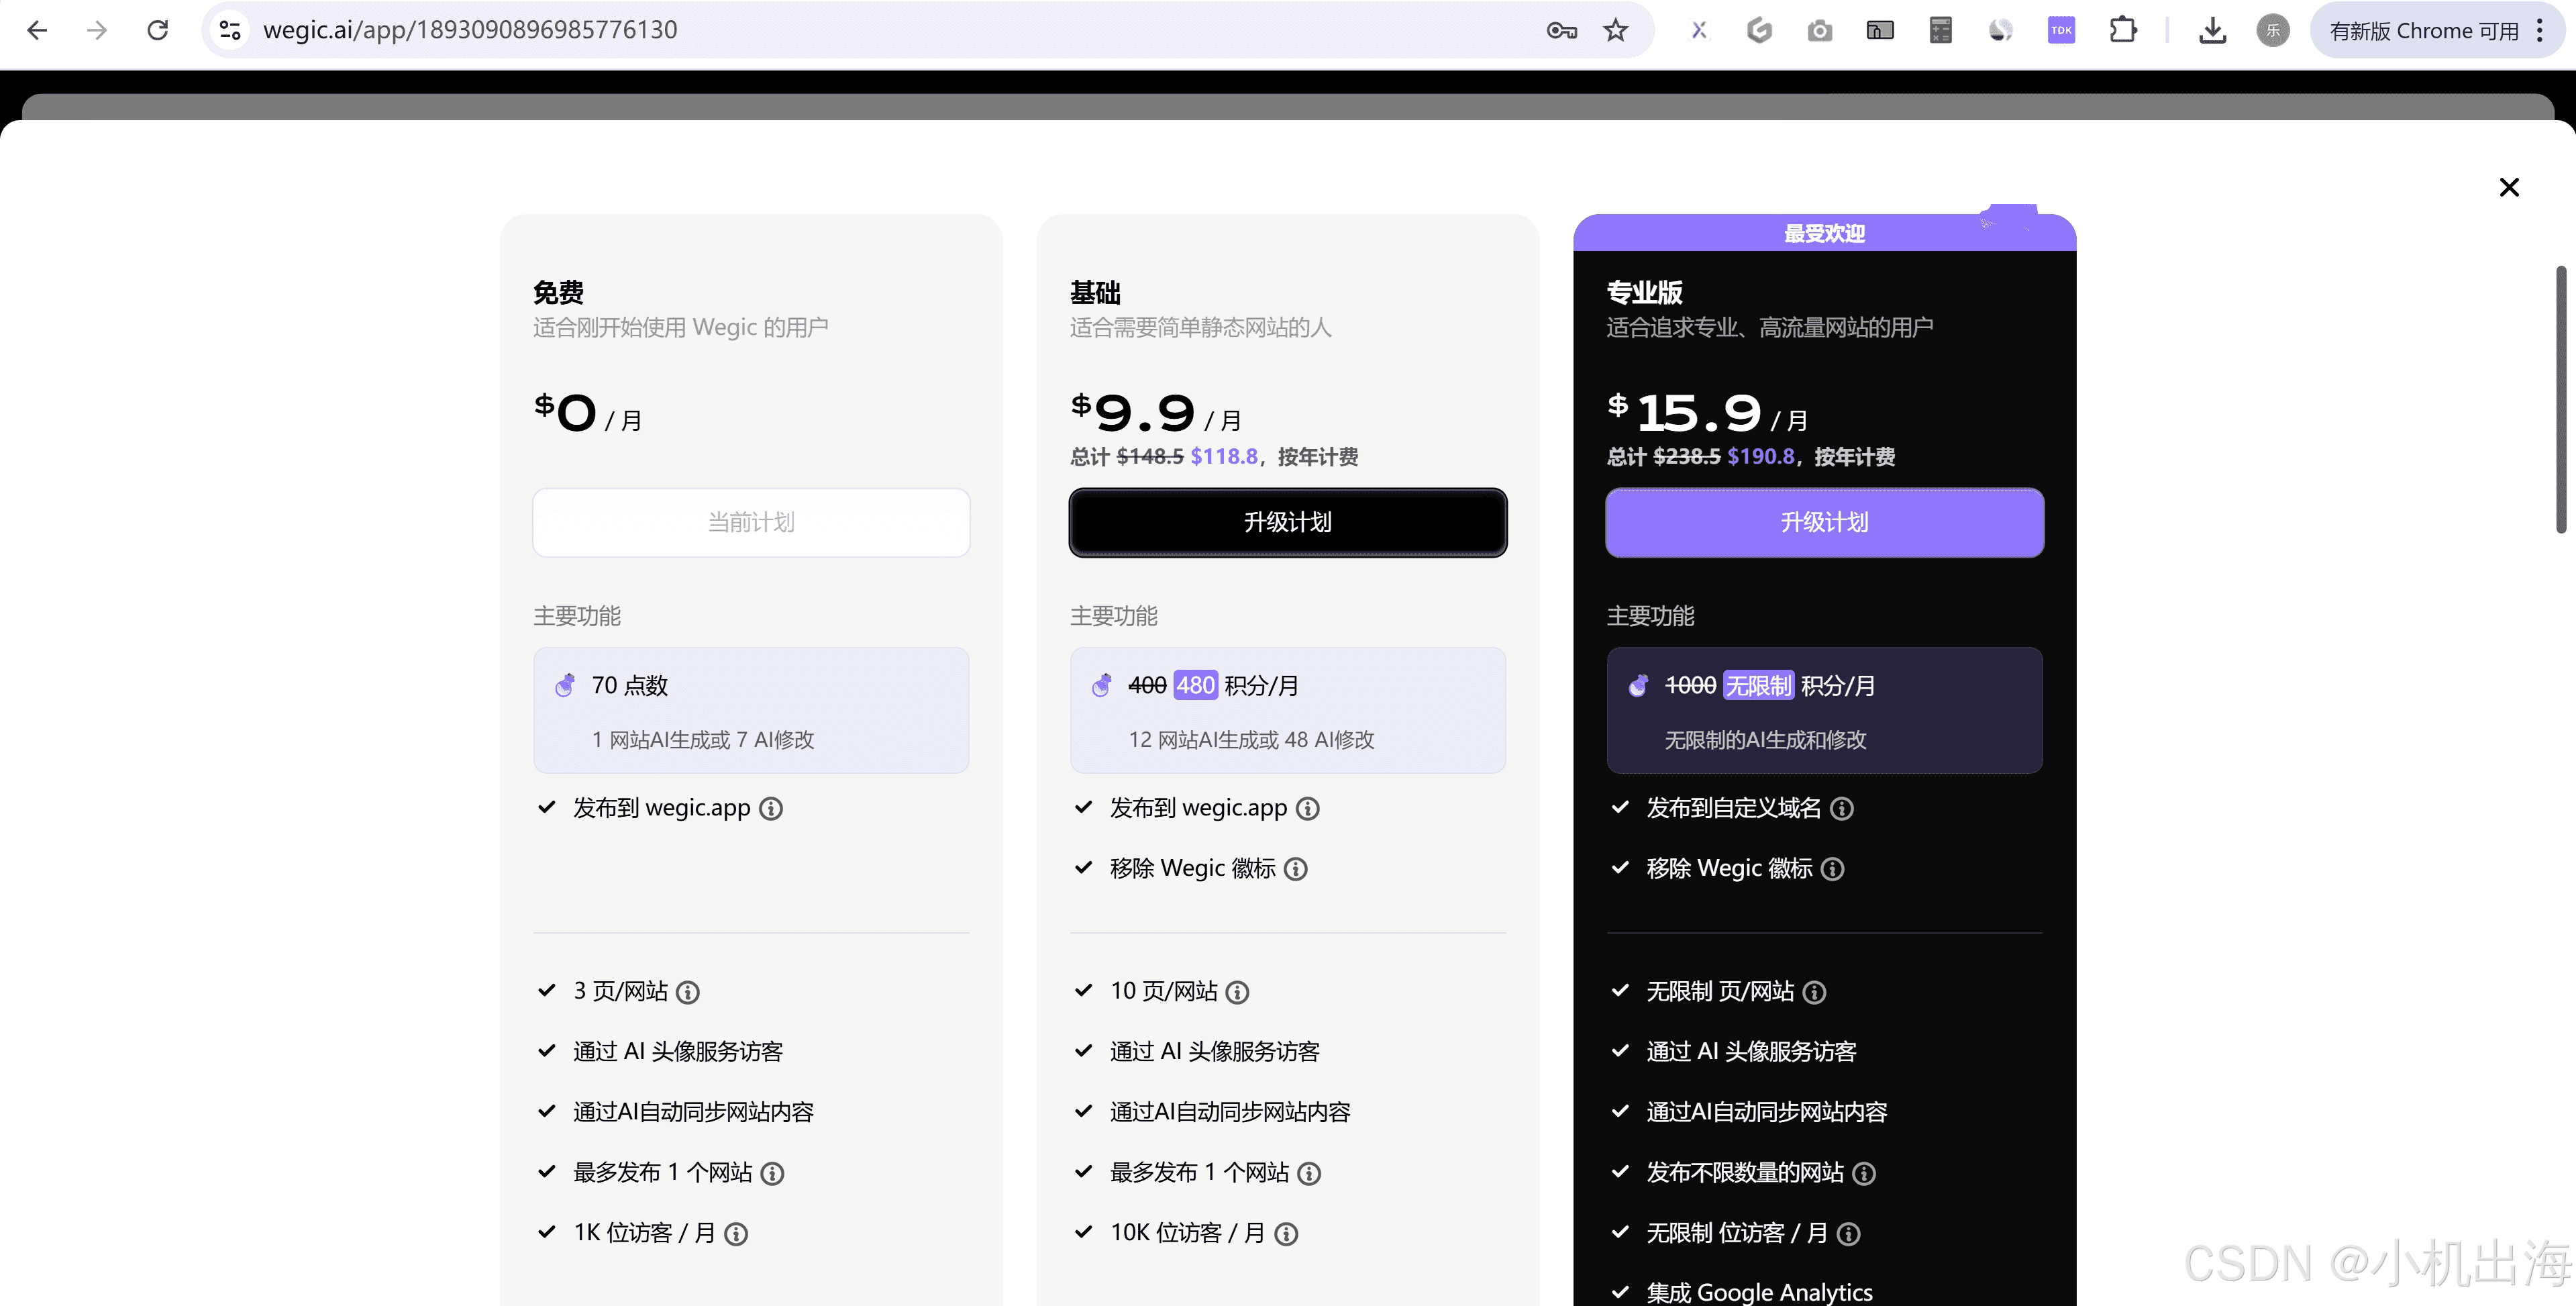Click the $190.8 yearly total price
This screenshot has width=2576, height=1306.
coord(1761,456)
